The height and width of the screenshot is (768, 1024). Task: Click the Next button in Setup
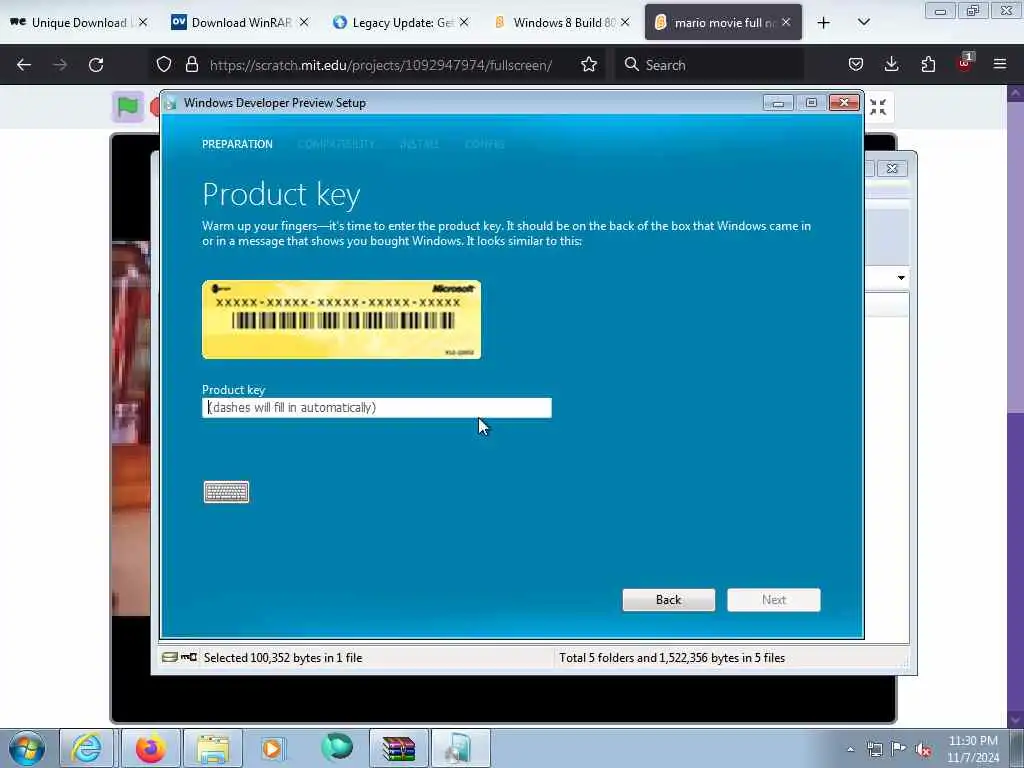point(773,600)
